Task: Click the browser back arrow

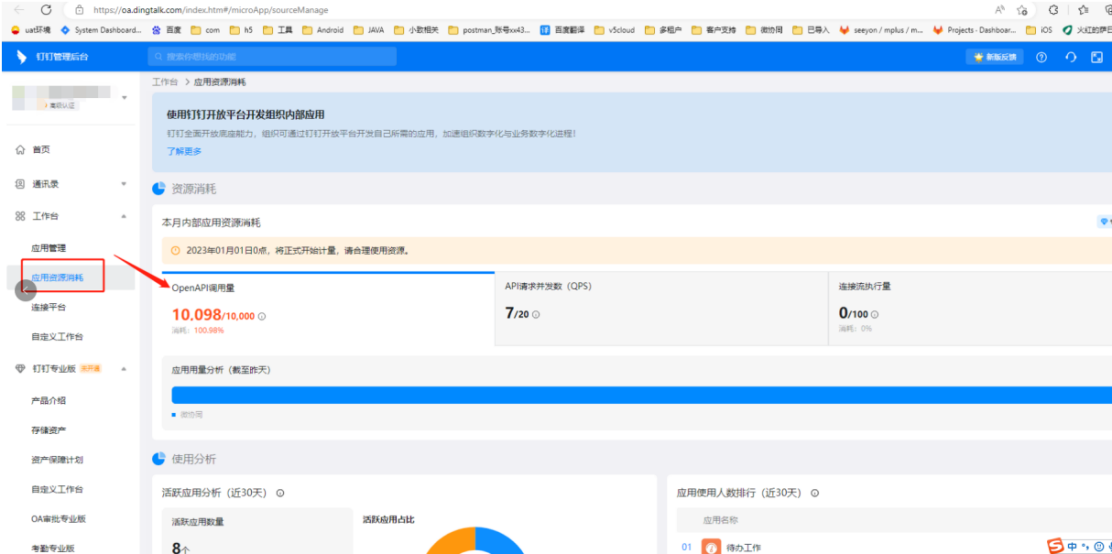Action: click(x=19, y=10)
